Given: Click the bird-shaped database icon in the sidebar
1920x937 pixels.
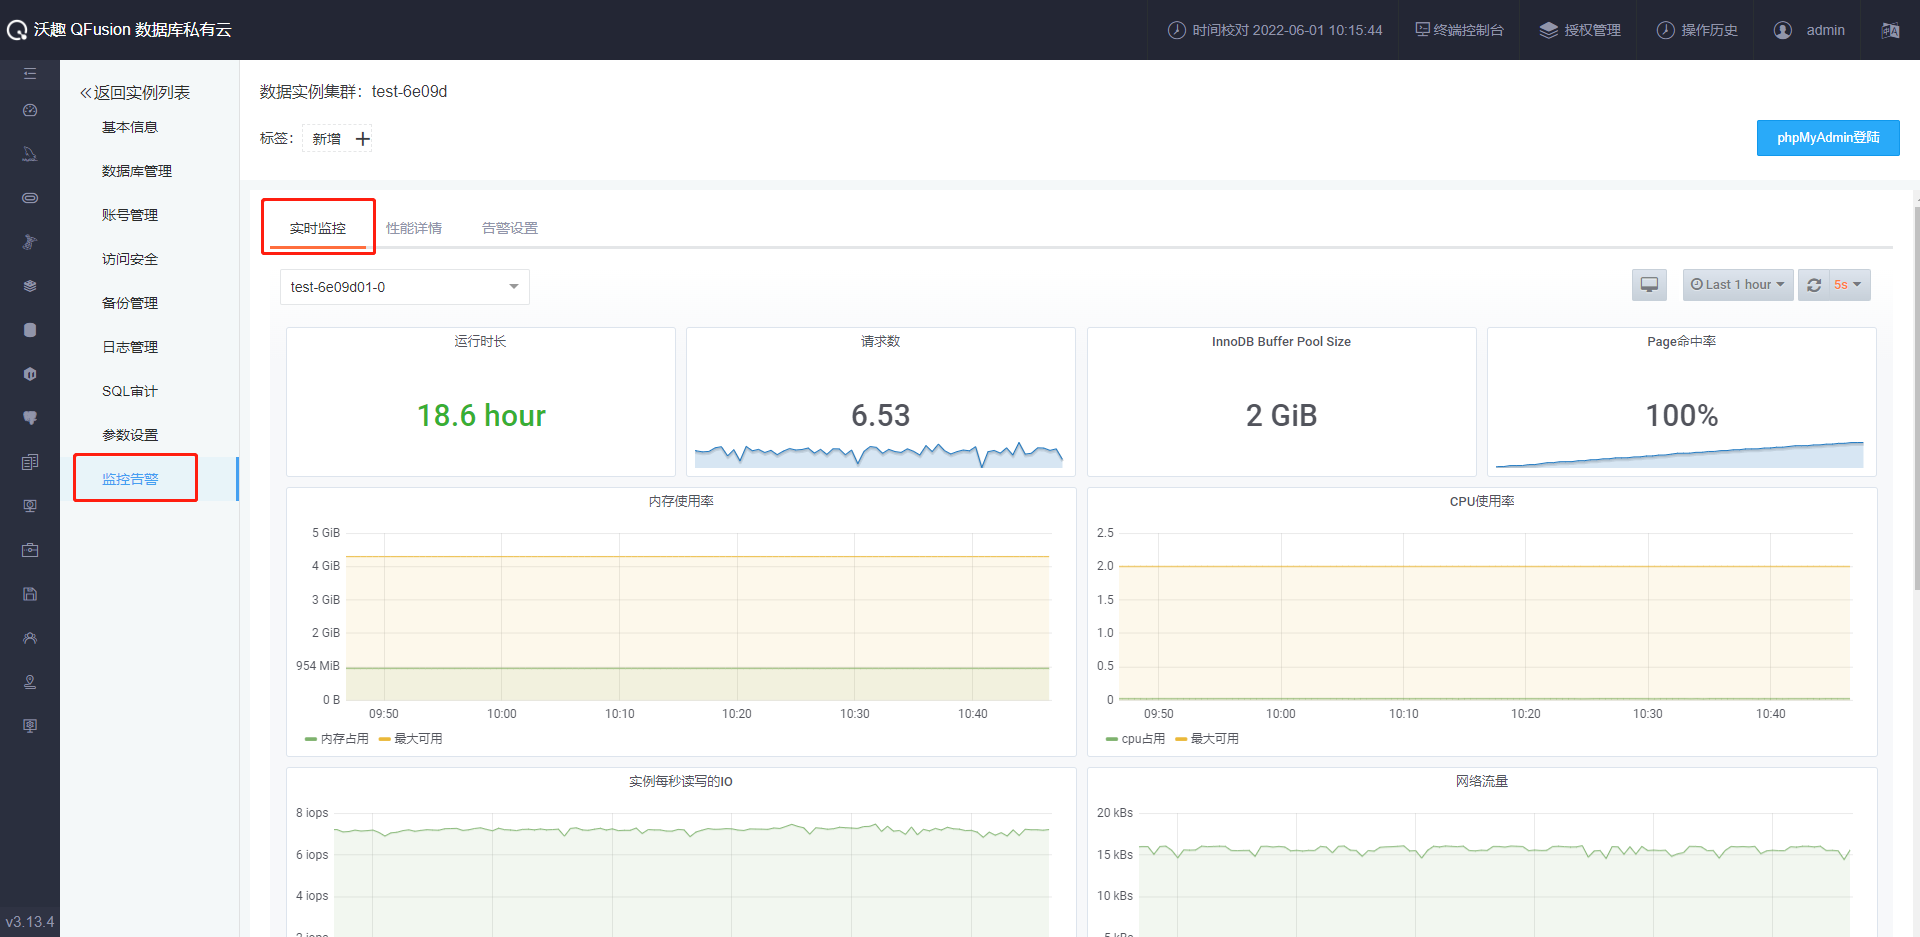Looking at the screenshot, I should click(x=30, y=242).
